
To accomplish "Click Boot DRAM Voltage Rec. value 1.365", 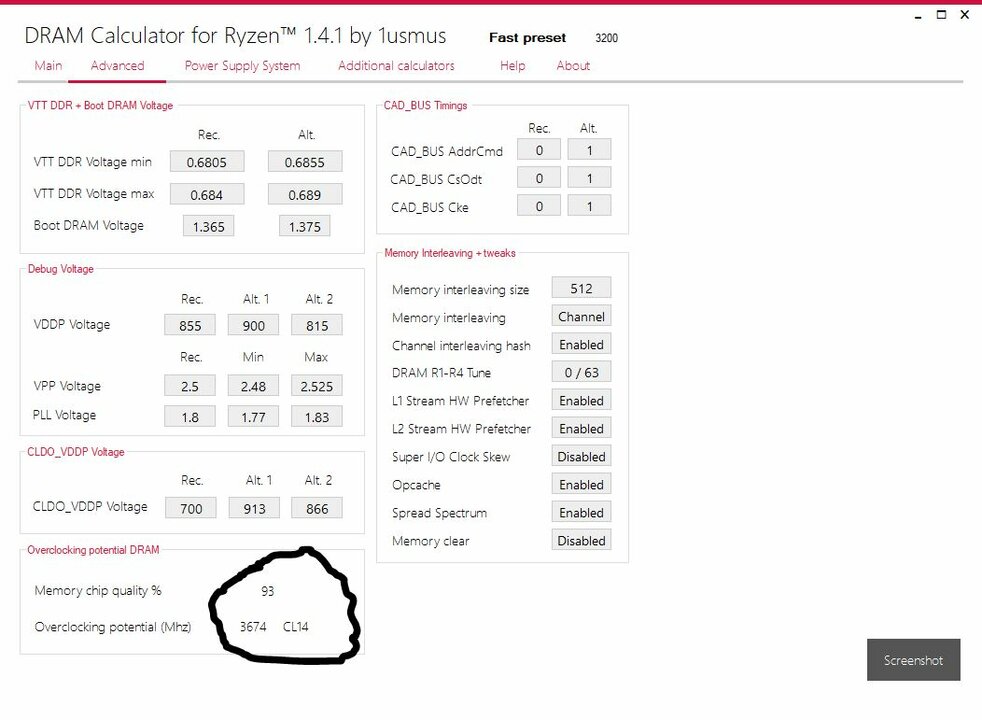I will pyautogui.click(x=209, y=227).
